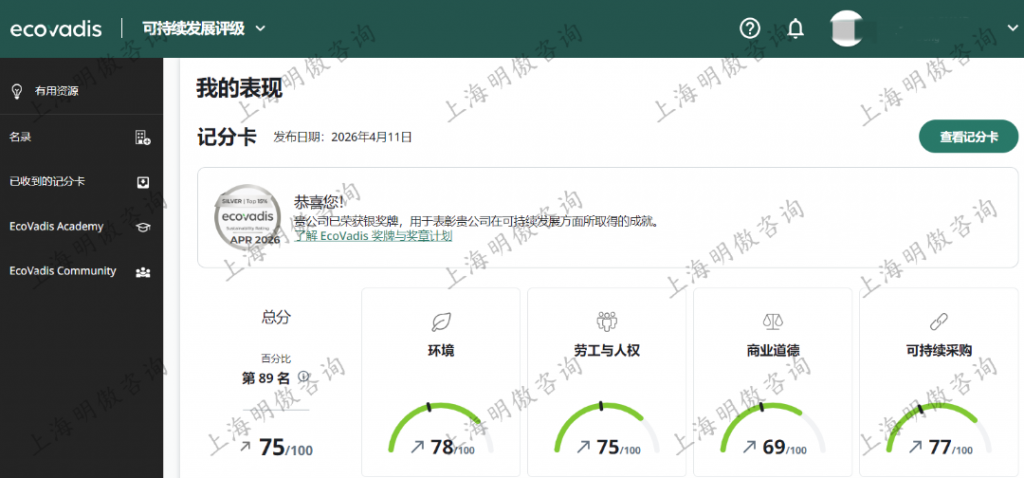Screen dimensions: 1024x478
Task: Click the EcoVadis logo in header
Action: tap(56, 28)
